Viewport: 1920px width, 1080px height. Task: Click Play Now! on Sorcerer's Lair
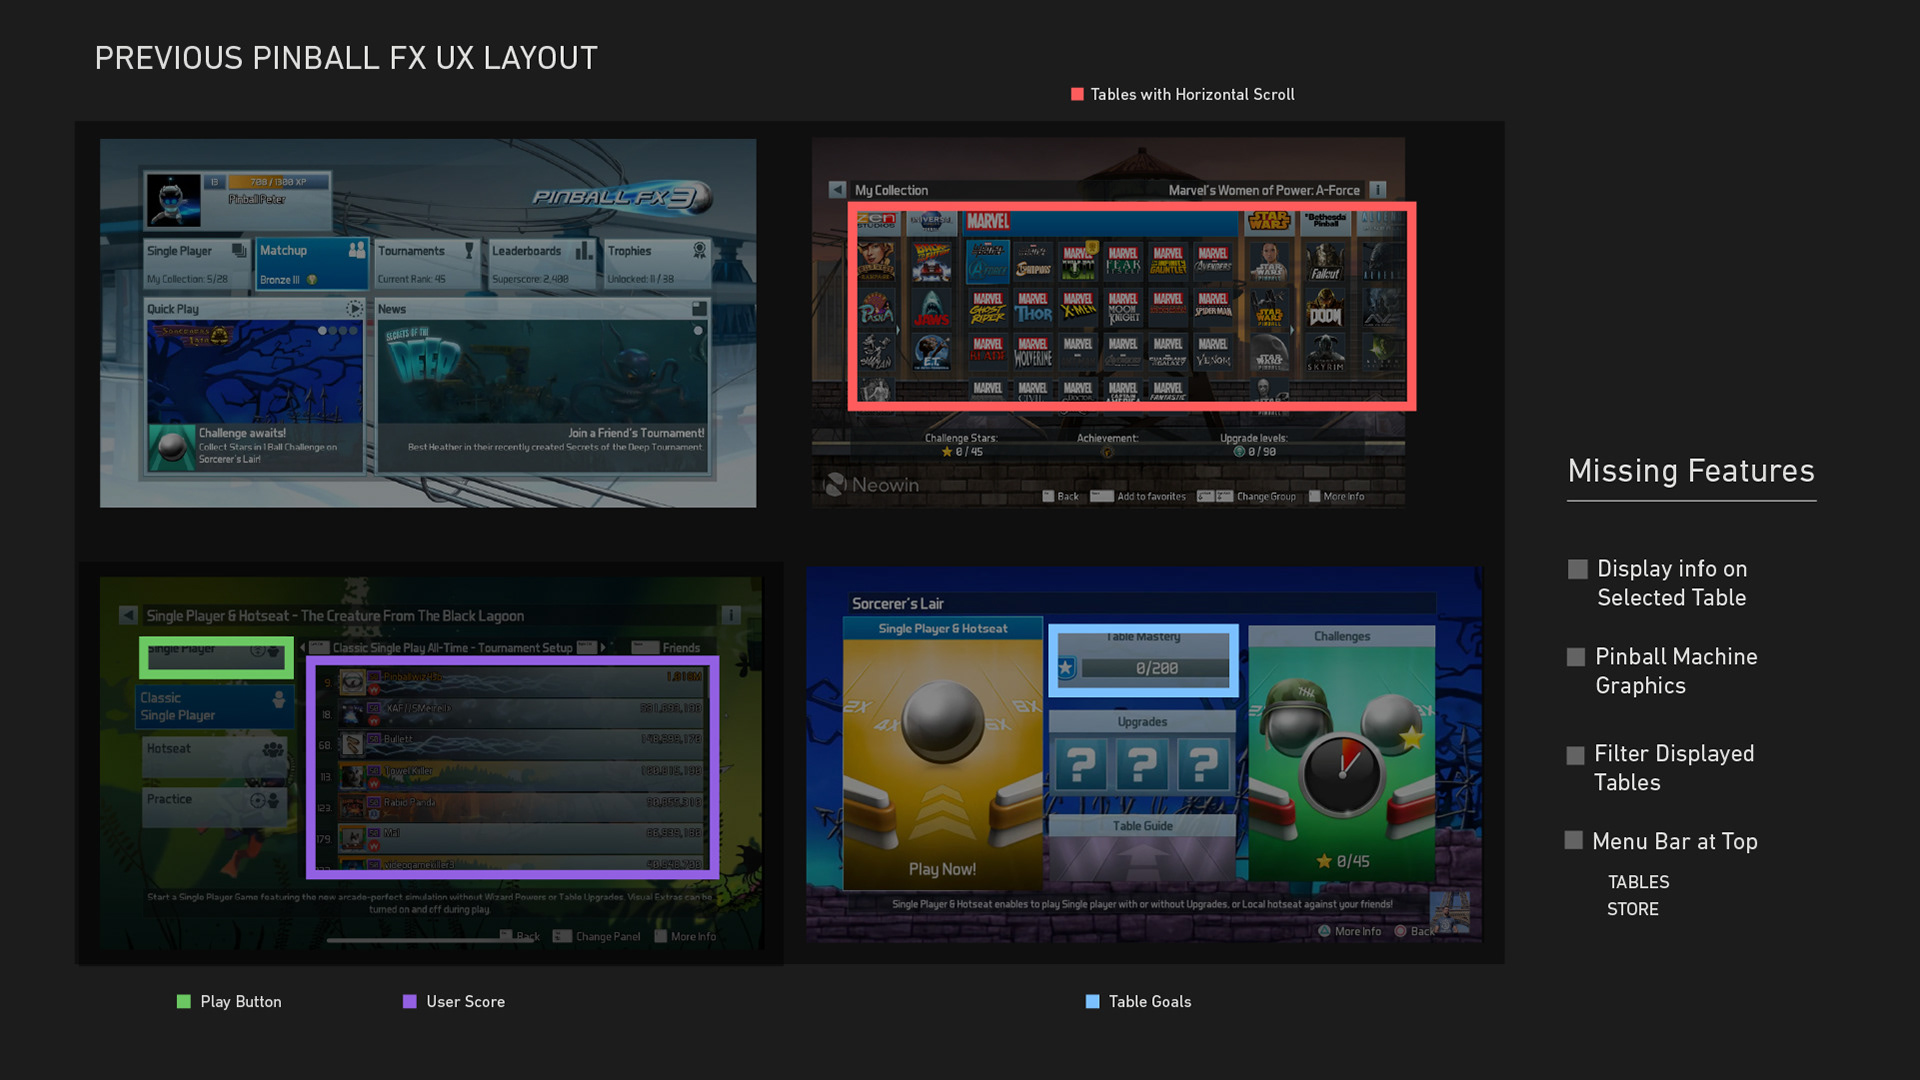(x=942, y=869)
